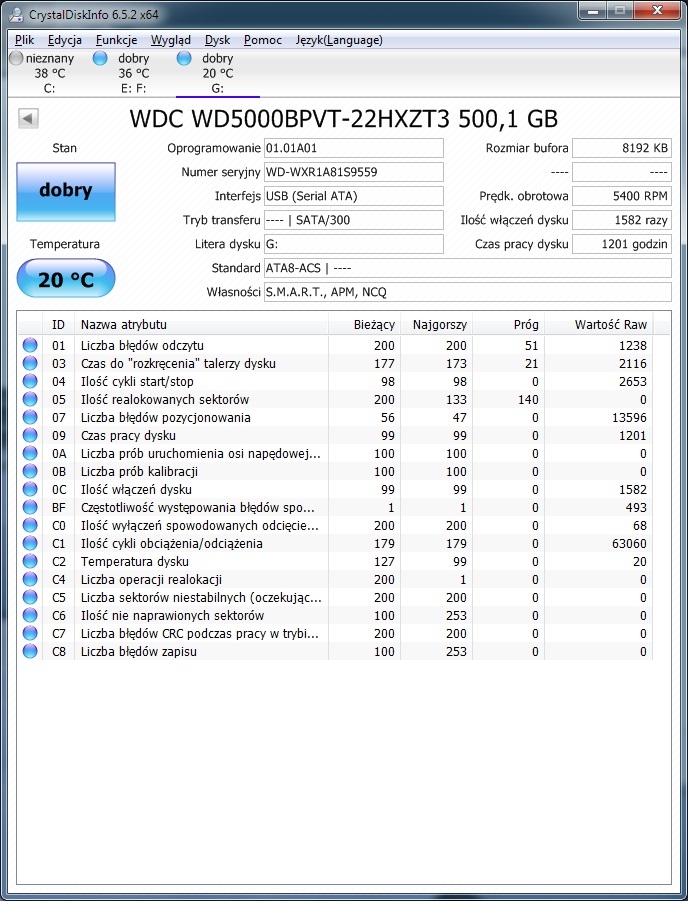This screenshot has height=904, width=692.
Task: Click status icon for attribute 04 start/stop cycles
Action: 30,381
